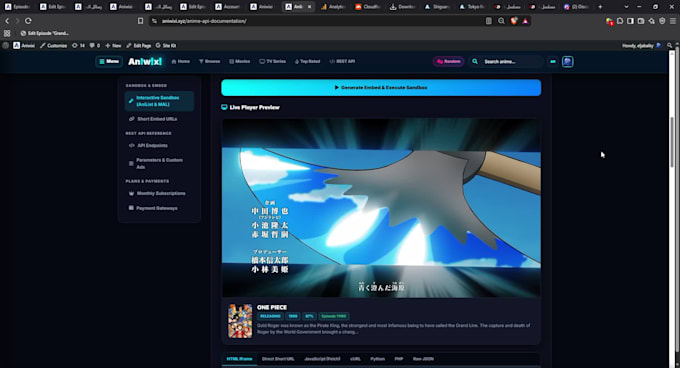Click the Aniwixi site name in the admin bar
The width and height of the screenshot is (680, 368).
coord(24,46)
